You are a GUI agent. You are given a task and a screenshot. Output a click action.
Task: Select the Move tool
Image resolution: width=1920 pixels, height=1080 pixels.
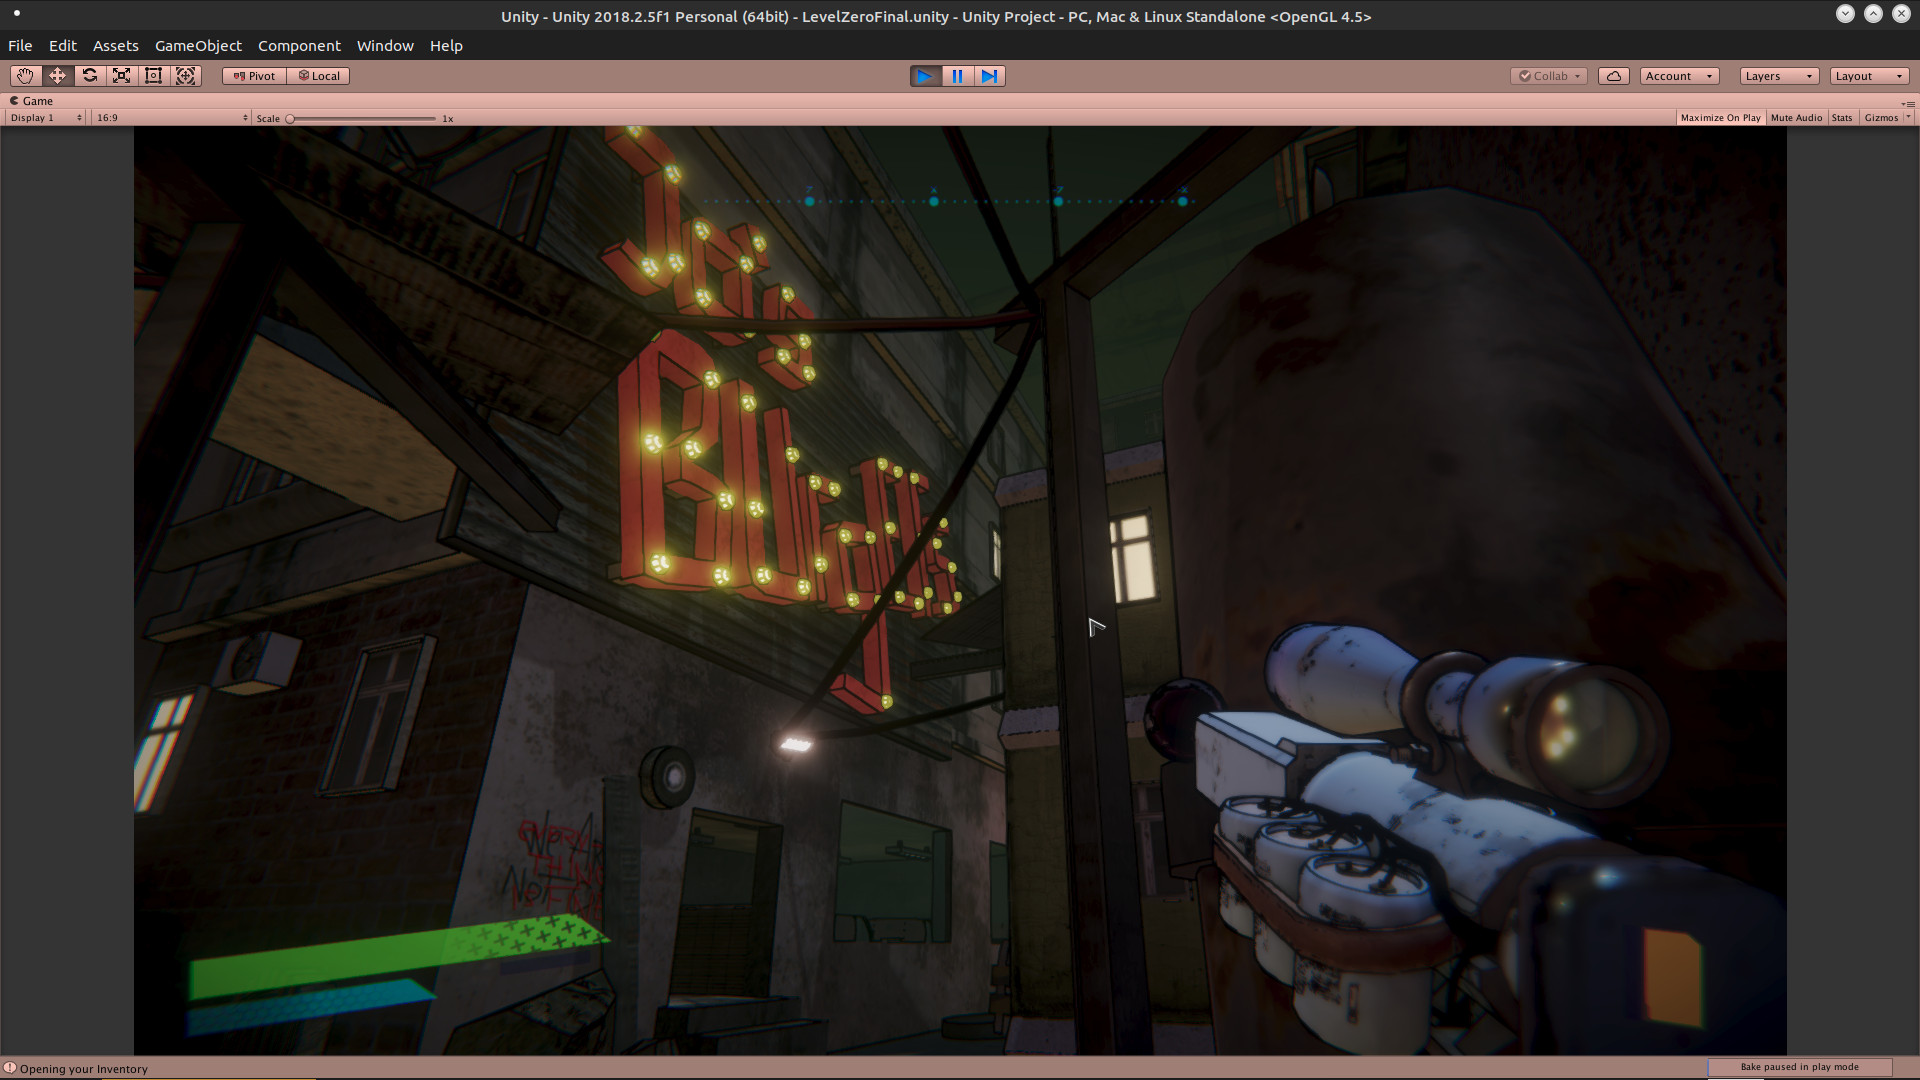(57, 76)
